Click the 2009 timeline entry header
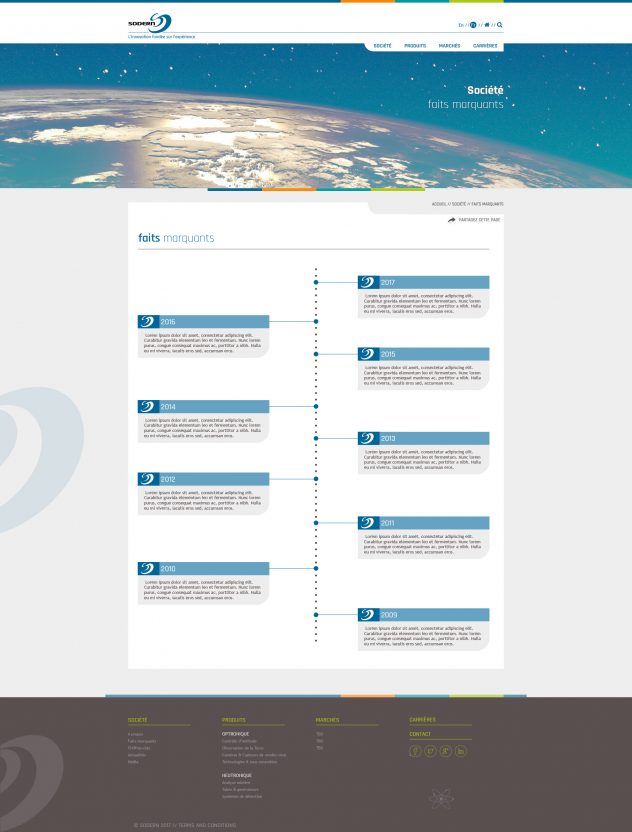 (424, 615)
